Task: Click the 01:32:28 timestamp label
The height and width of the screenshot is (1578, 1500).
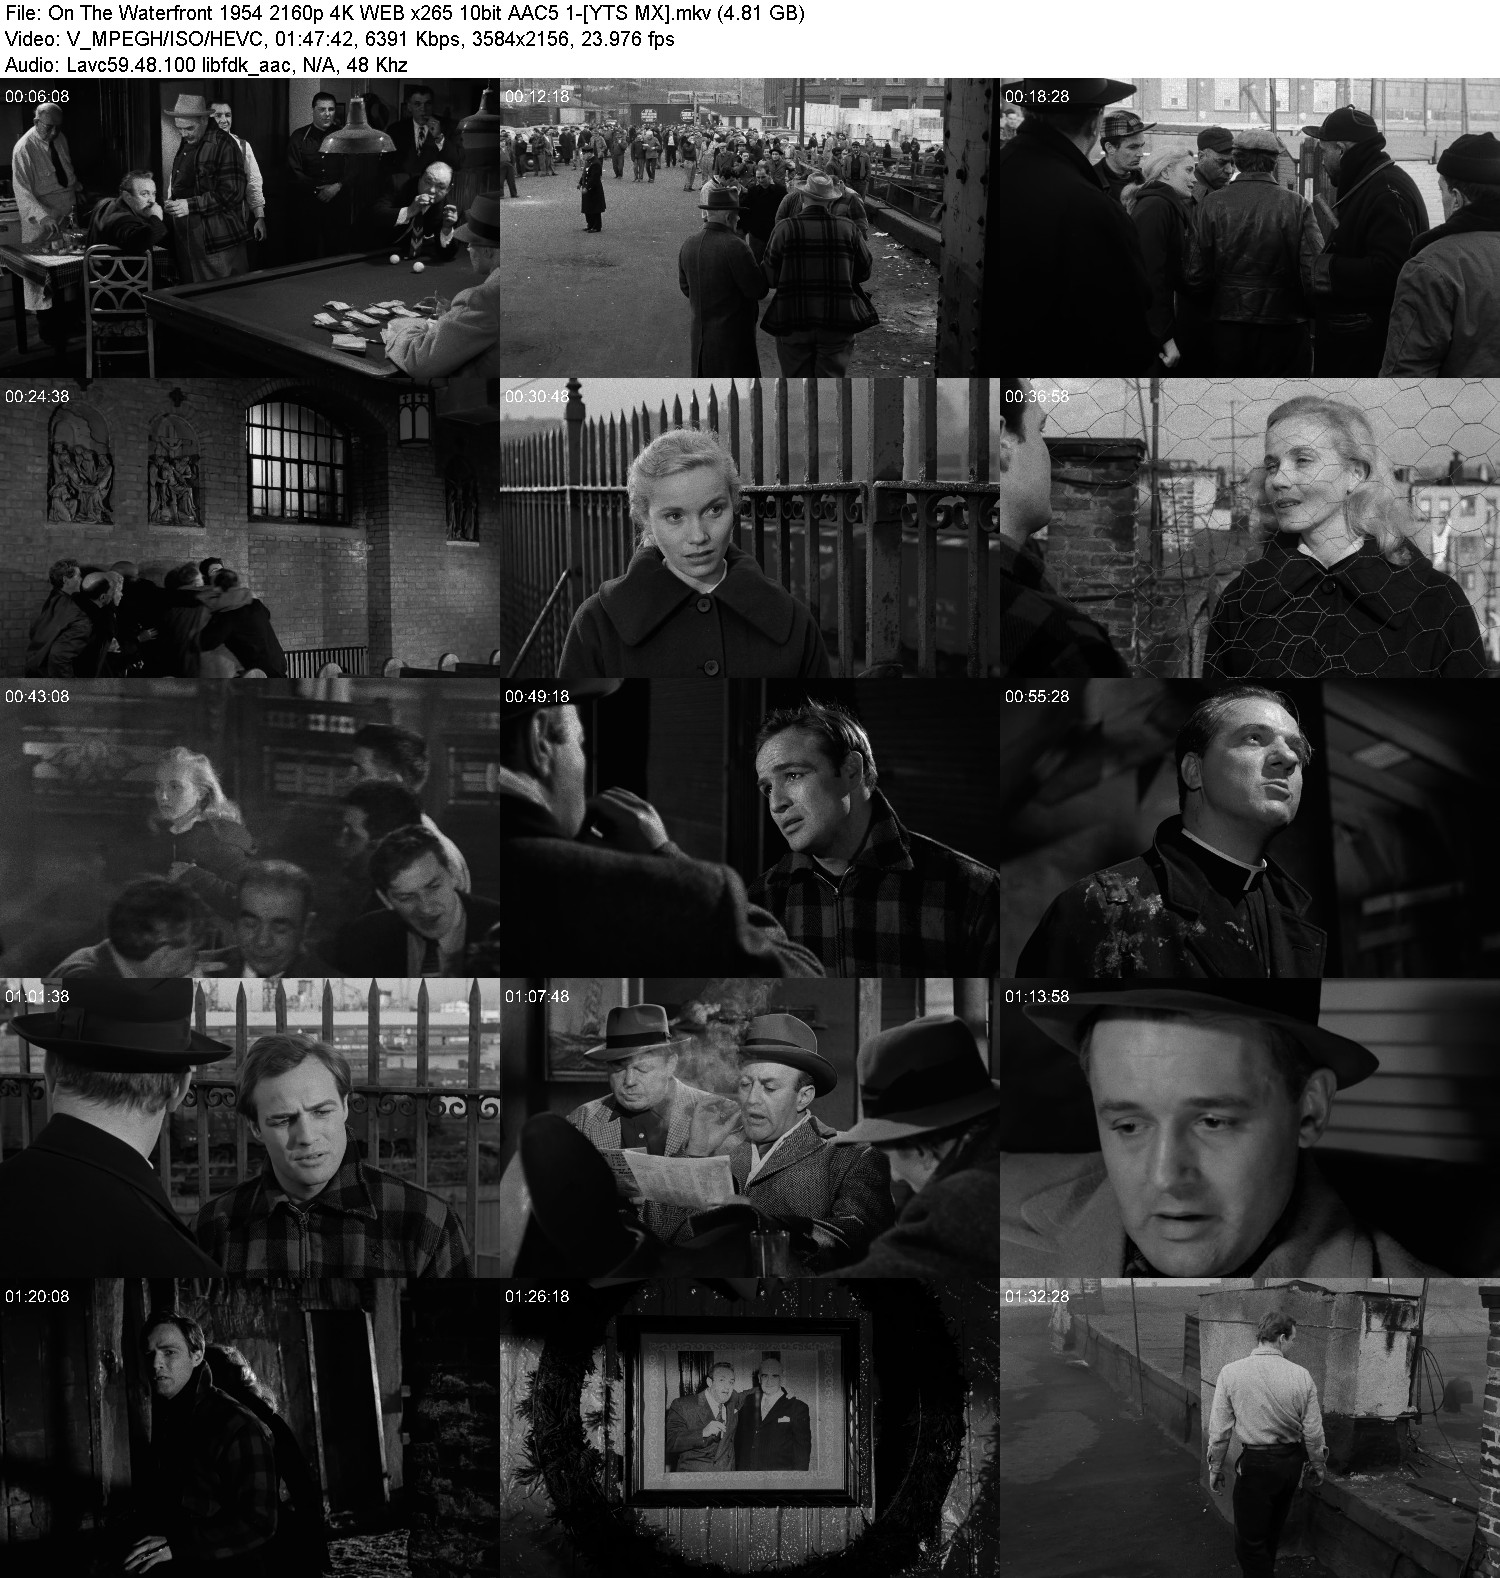Action: coord(1037,1297)
